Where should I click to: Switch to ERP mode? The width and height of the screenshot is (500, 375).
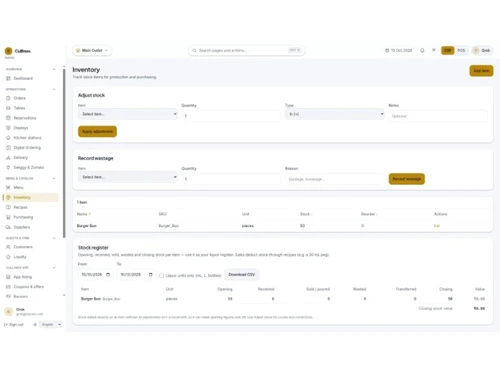448,50
